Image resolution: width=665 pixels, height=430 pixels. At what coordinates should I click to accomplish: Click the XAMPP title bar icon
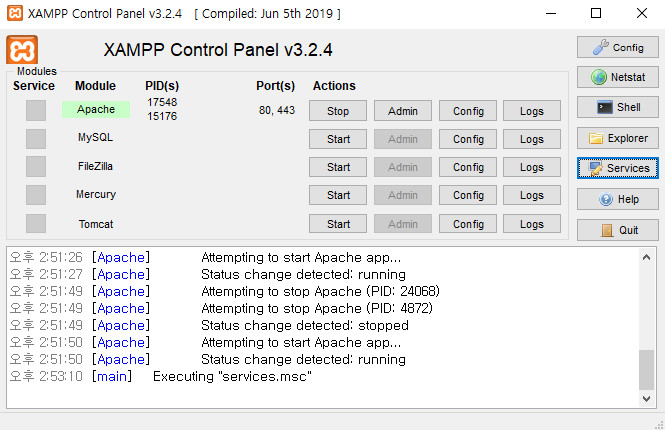[x=15, y=13]
